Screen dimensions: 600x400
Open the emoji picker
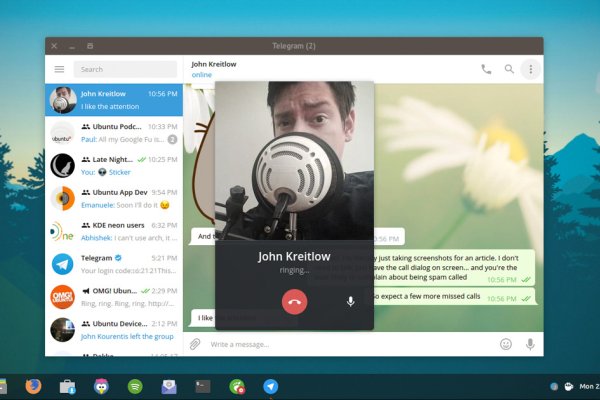point(506,344)
